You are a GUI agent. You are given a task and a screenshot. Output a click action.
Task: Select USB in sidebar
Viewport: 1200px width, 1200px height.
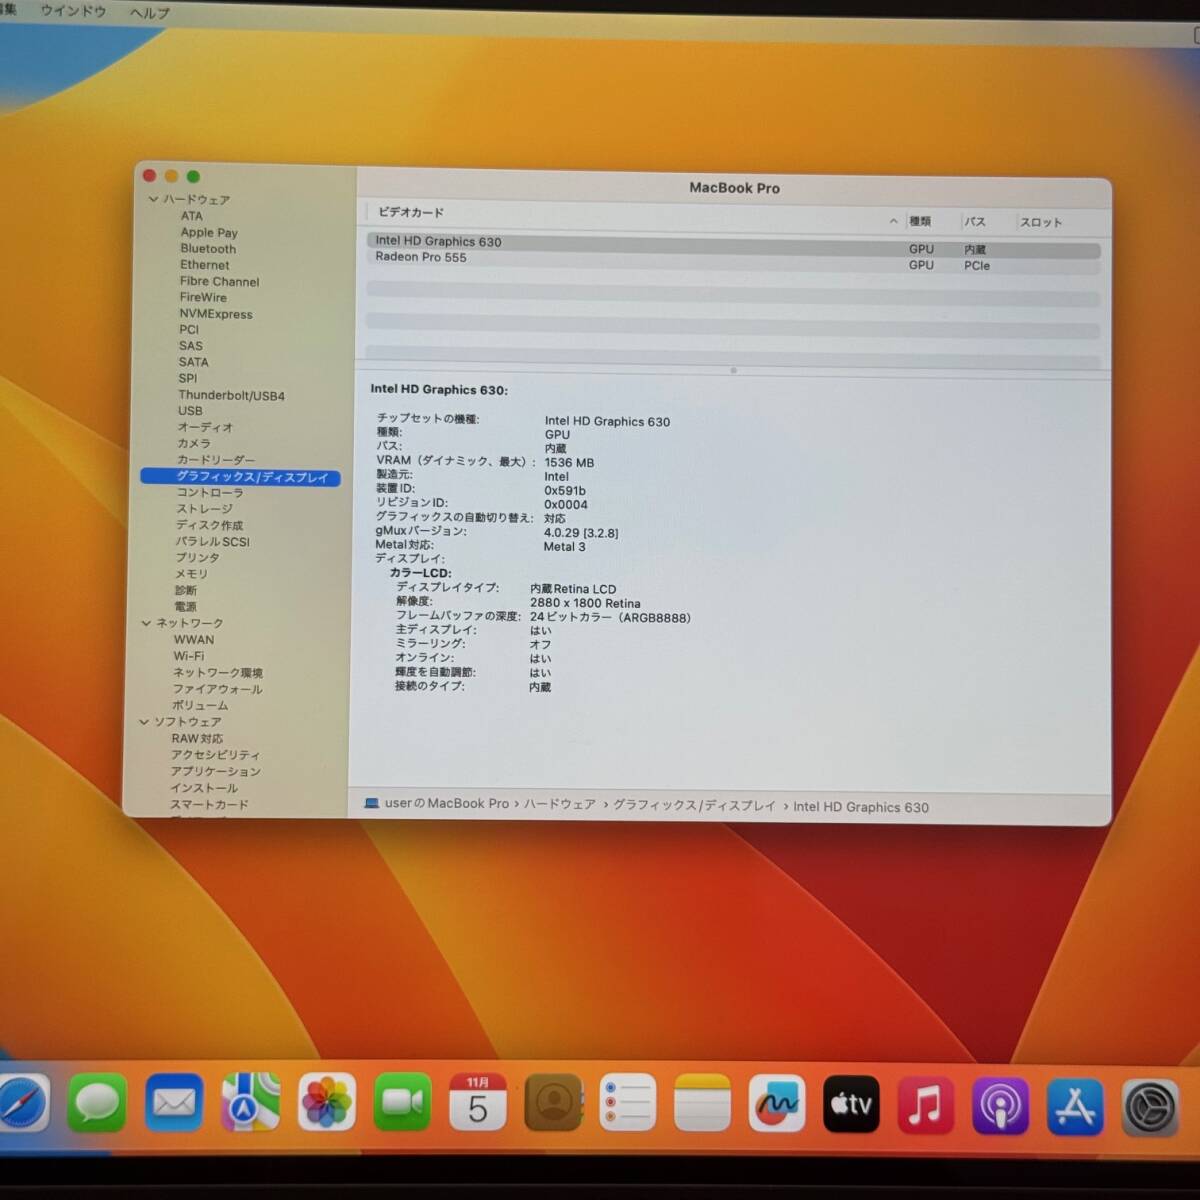click(x=190, y=411)
